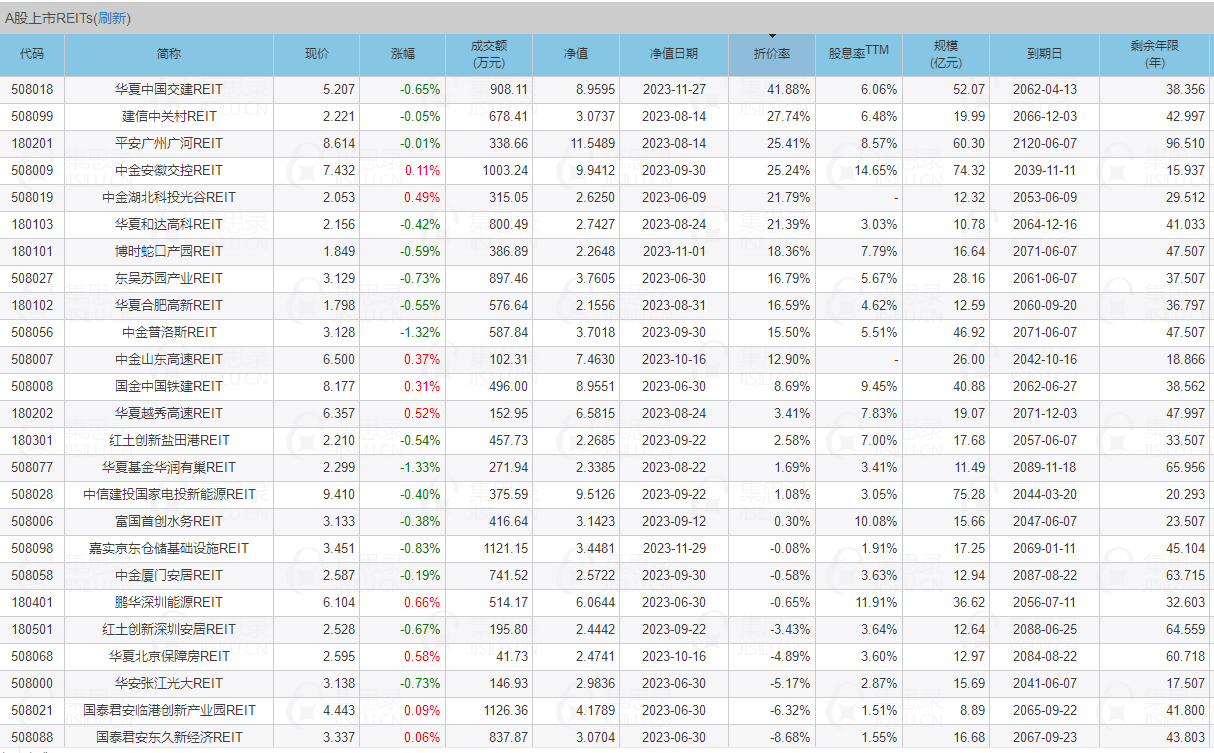
Task: Click the 刷新 refresh link
Action: click(x=112, y=19)
